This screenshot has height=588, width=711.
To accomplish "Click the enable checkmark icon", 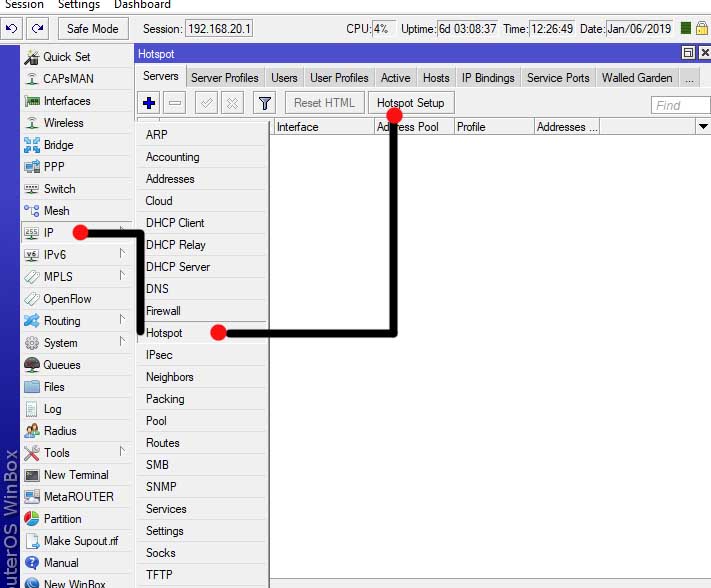I will [x=206, y=103].
